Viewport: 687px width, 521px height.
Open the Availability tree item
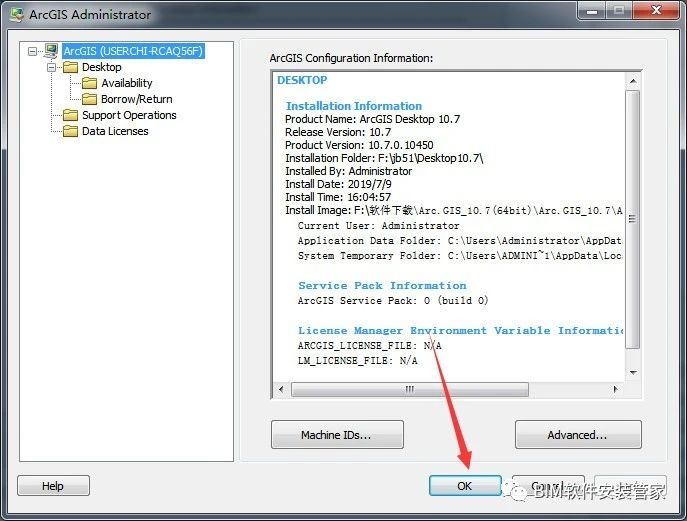click(127, 83)
